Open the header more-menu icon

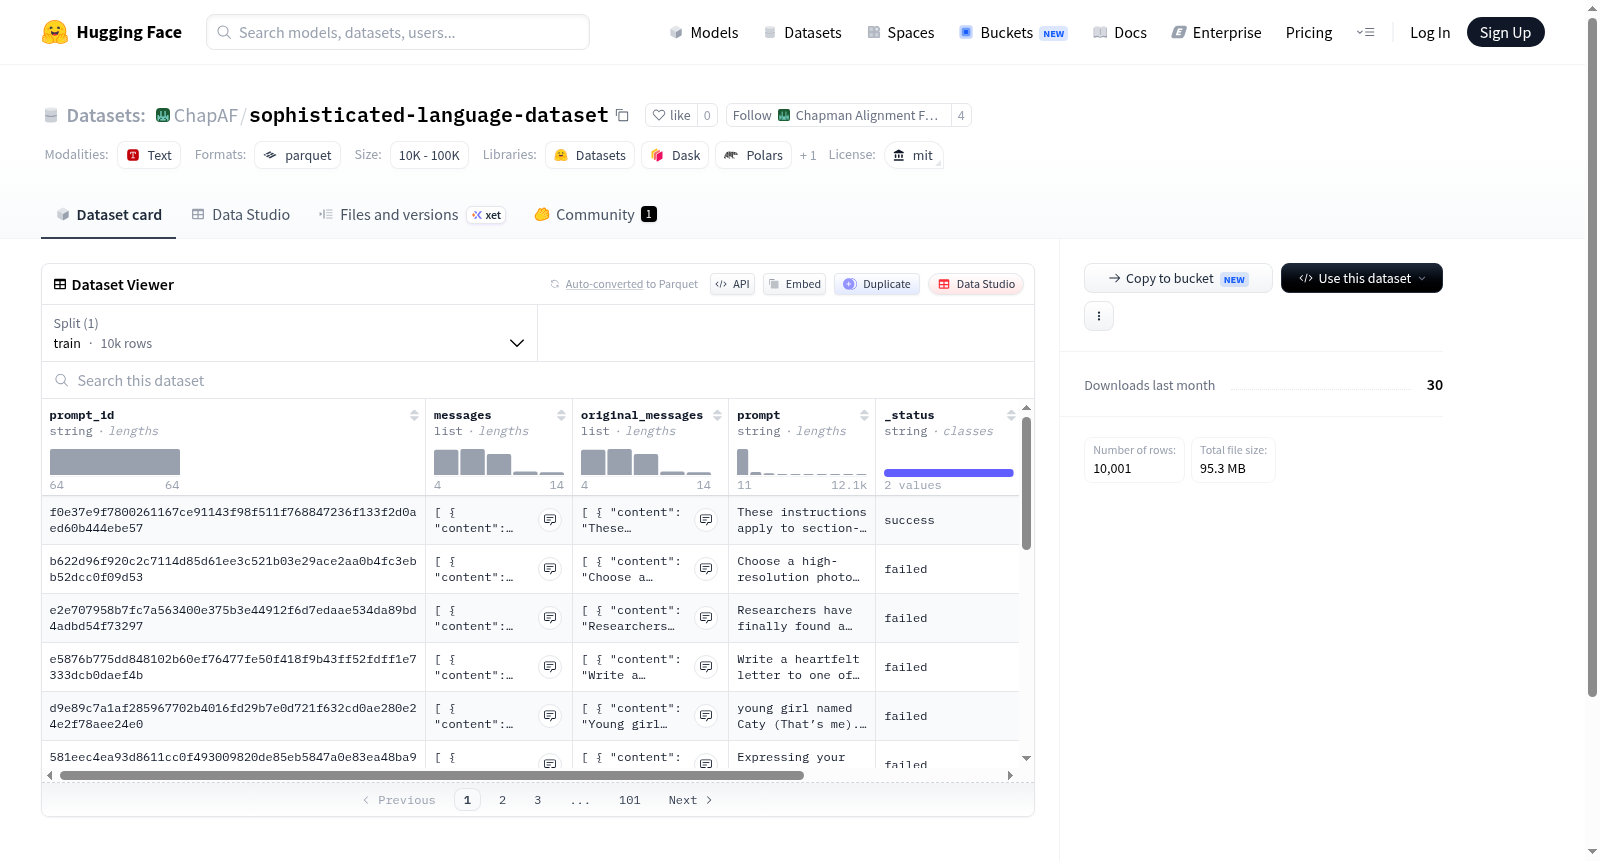[x=1365, y=32]
